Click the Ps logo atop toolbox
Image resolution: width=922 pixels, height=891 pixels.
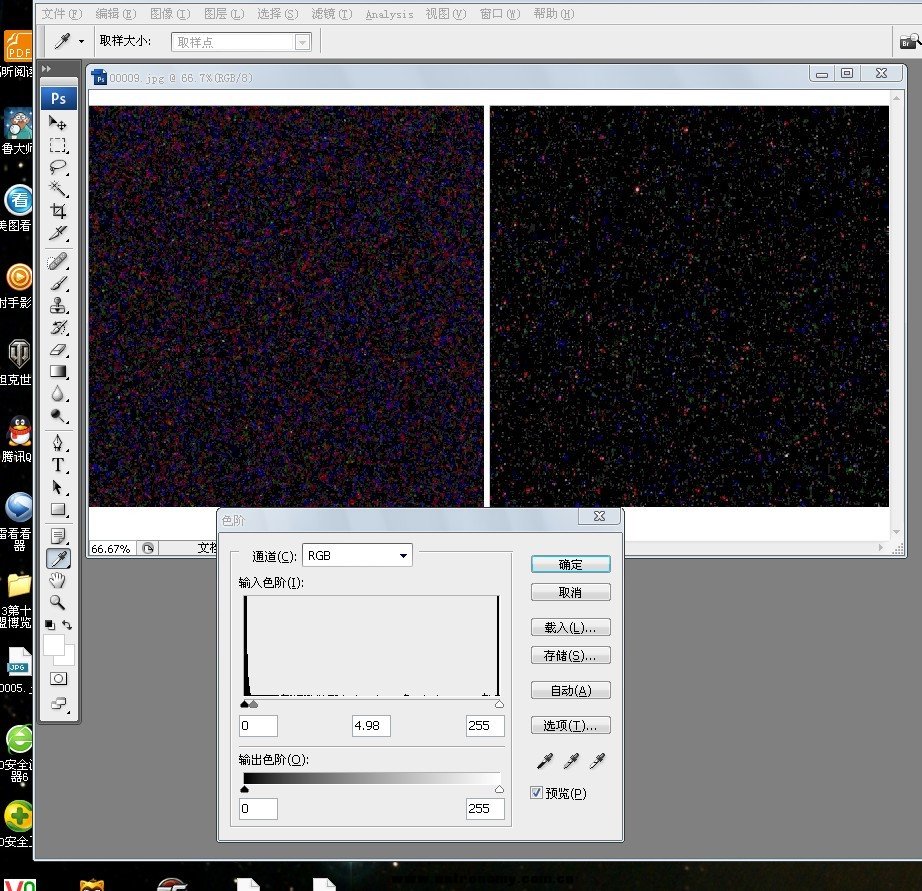click(58, 98)
